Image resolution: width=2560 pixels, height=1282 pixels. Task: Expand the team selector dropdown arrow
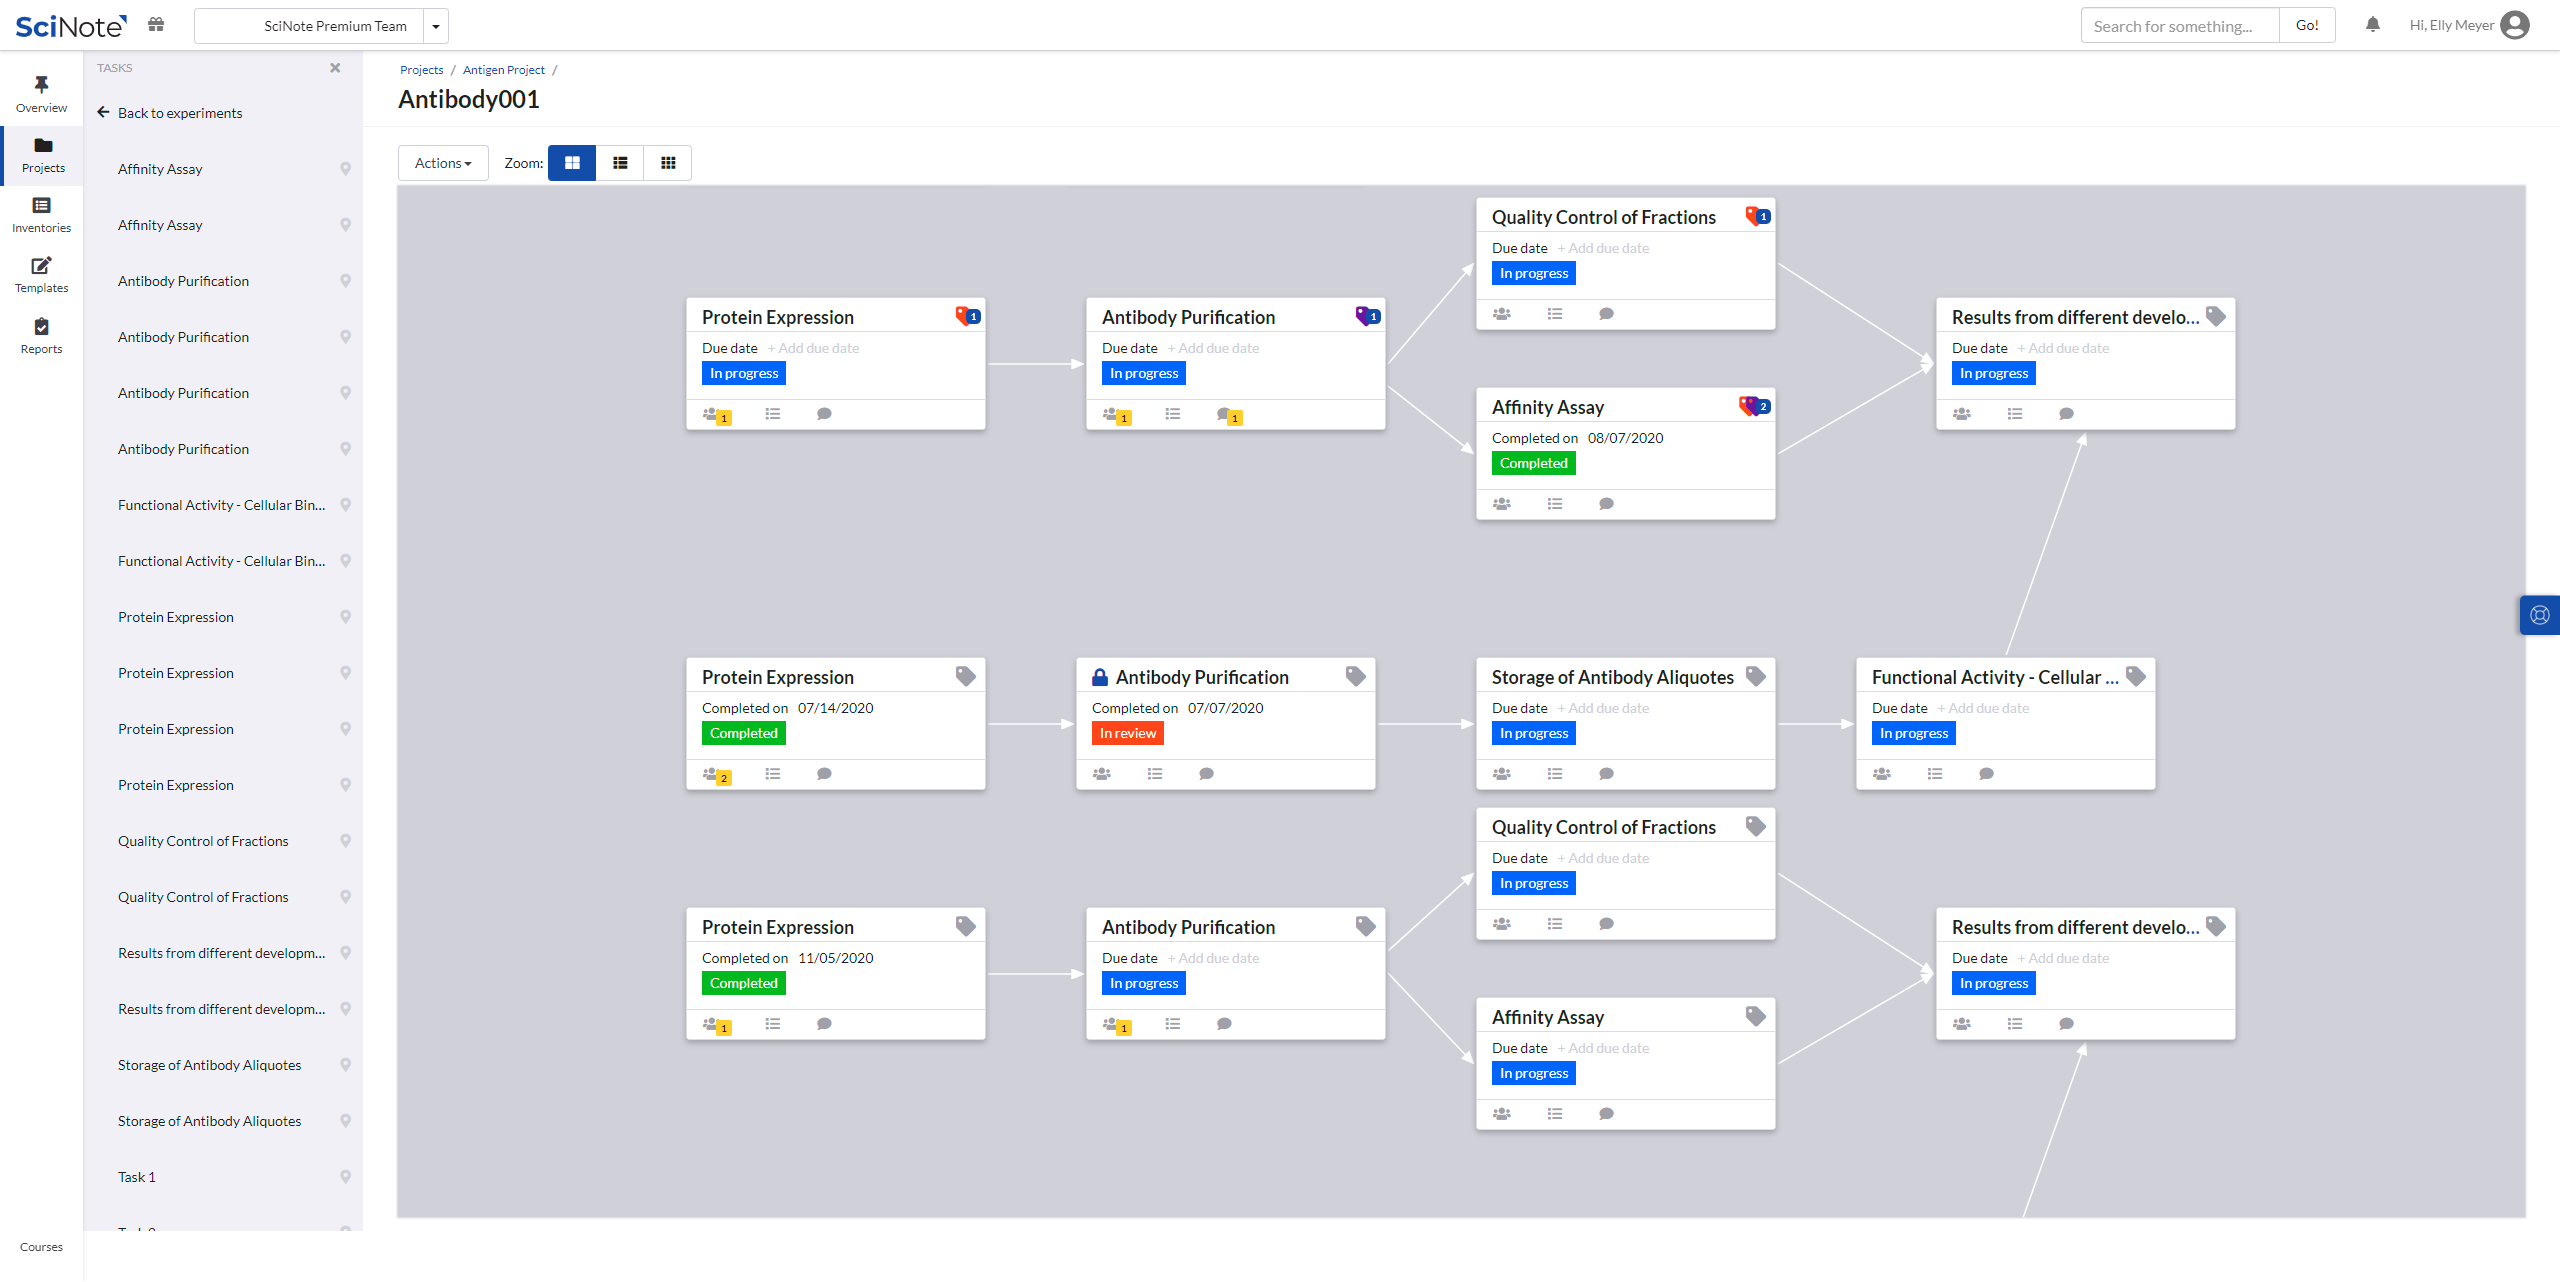click(x=436, y=25)
